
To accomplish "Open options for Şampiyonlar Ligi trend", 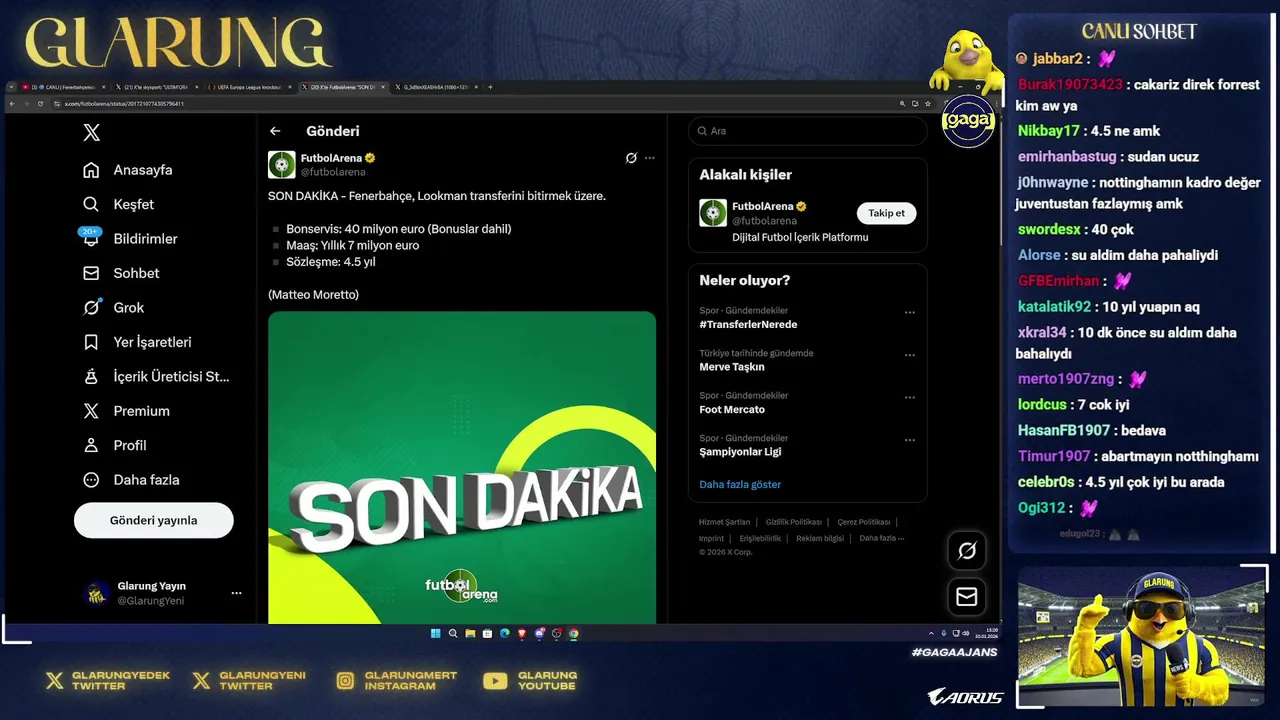I will pos(910,440).
